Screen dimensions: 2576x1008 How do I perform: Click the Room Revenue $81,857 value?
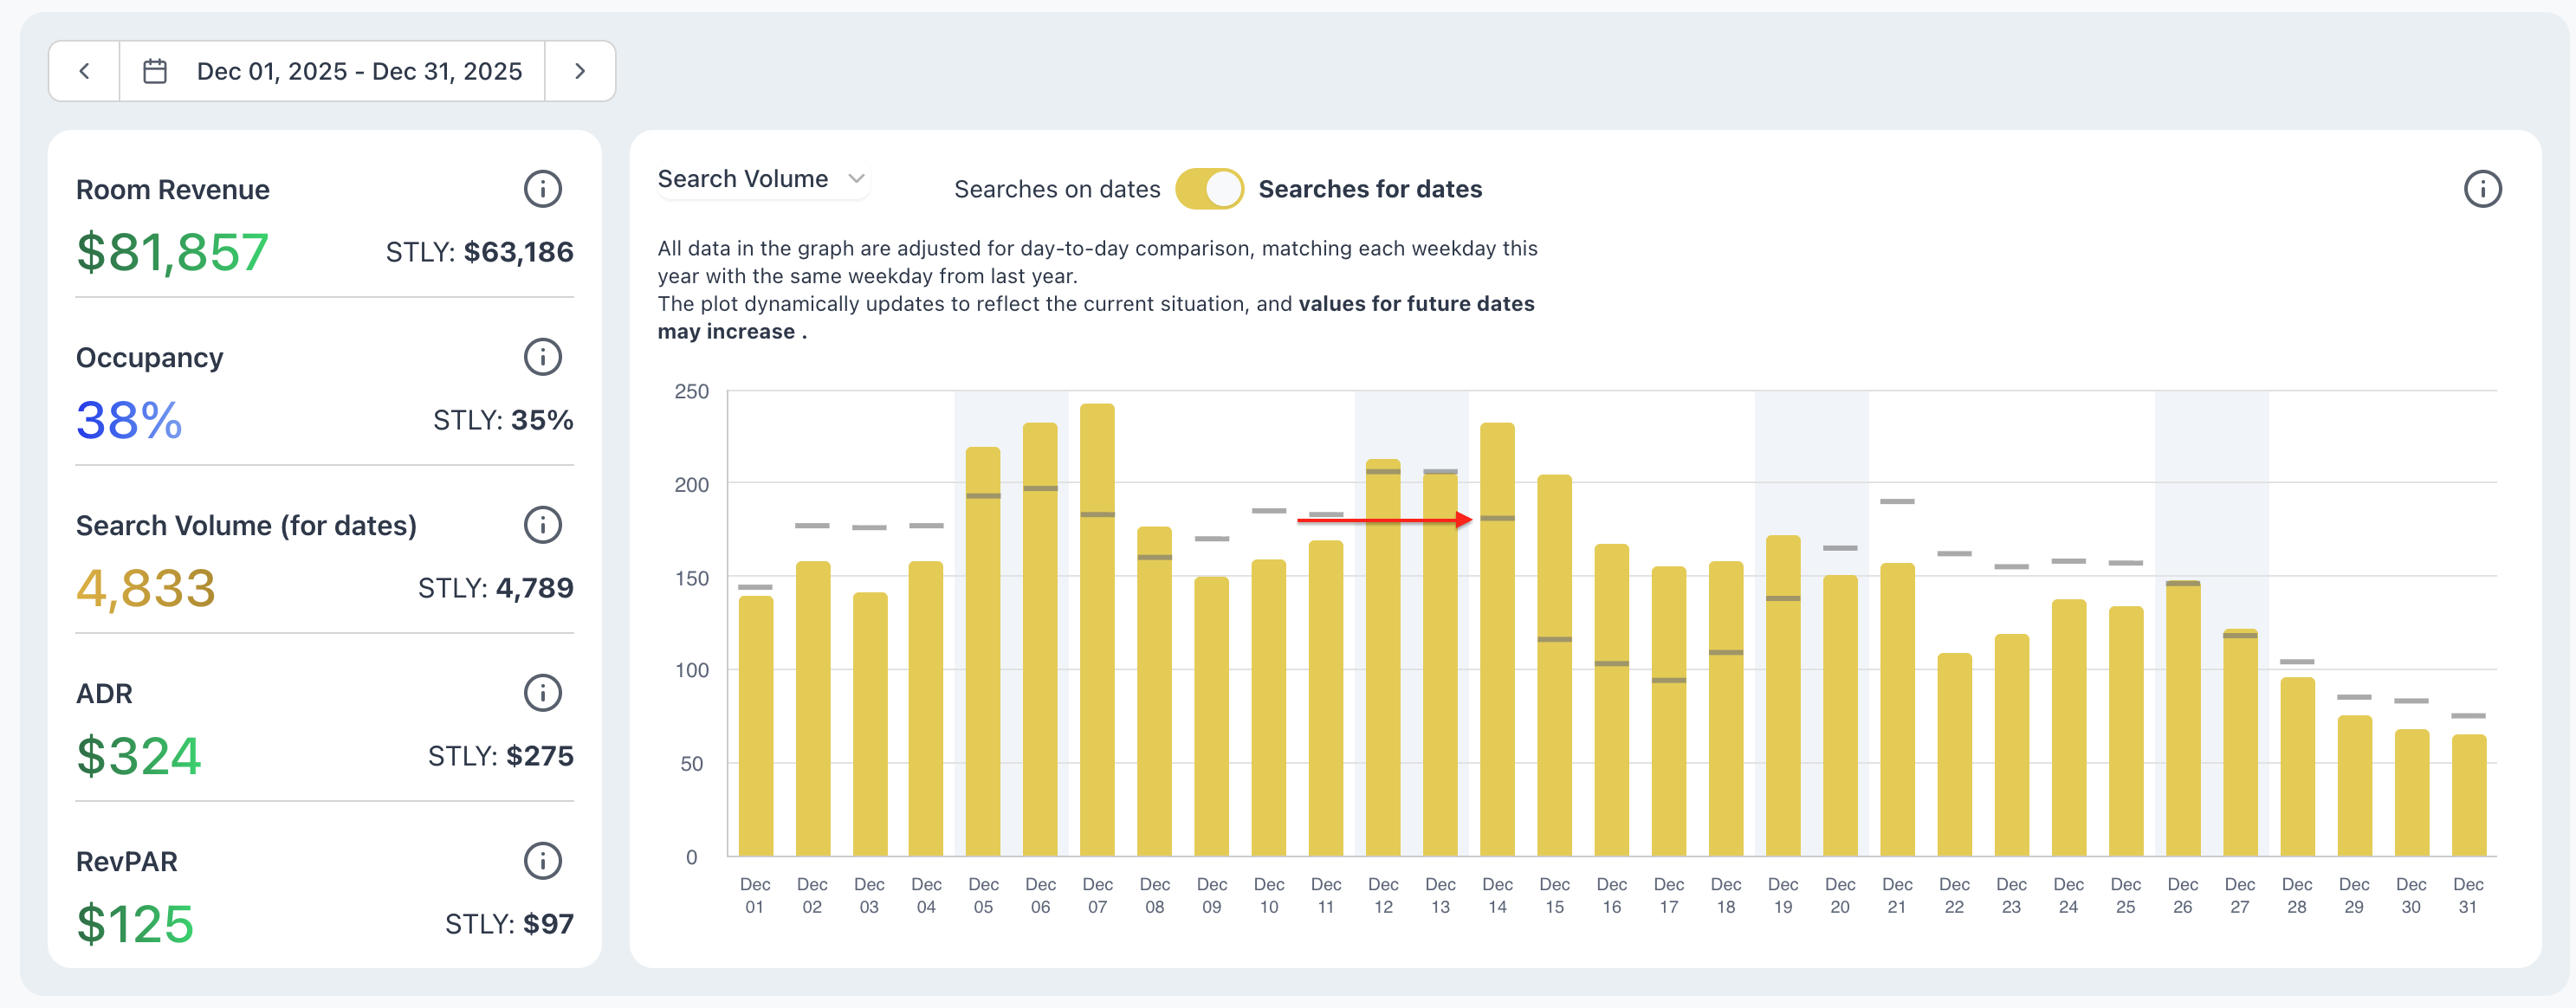172,252
